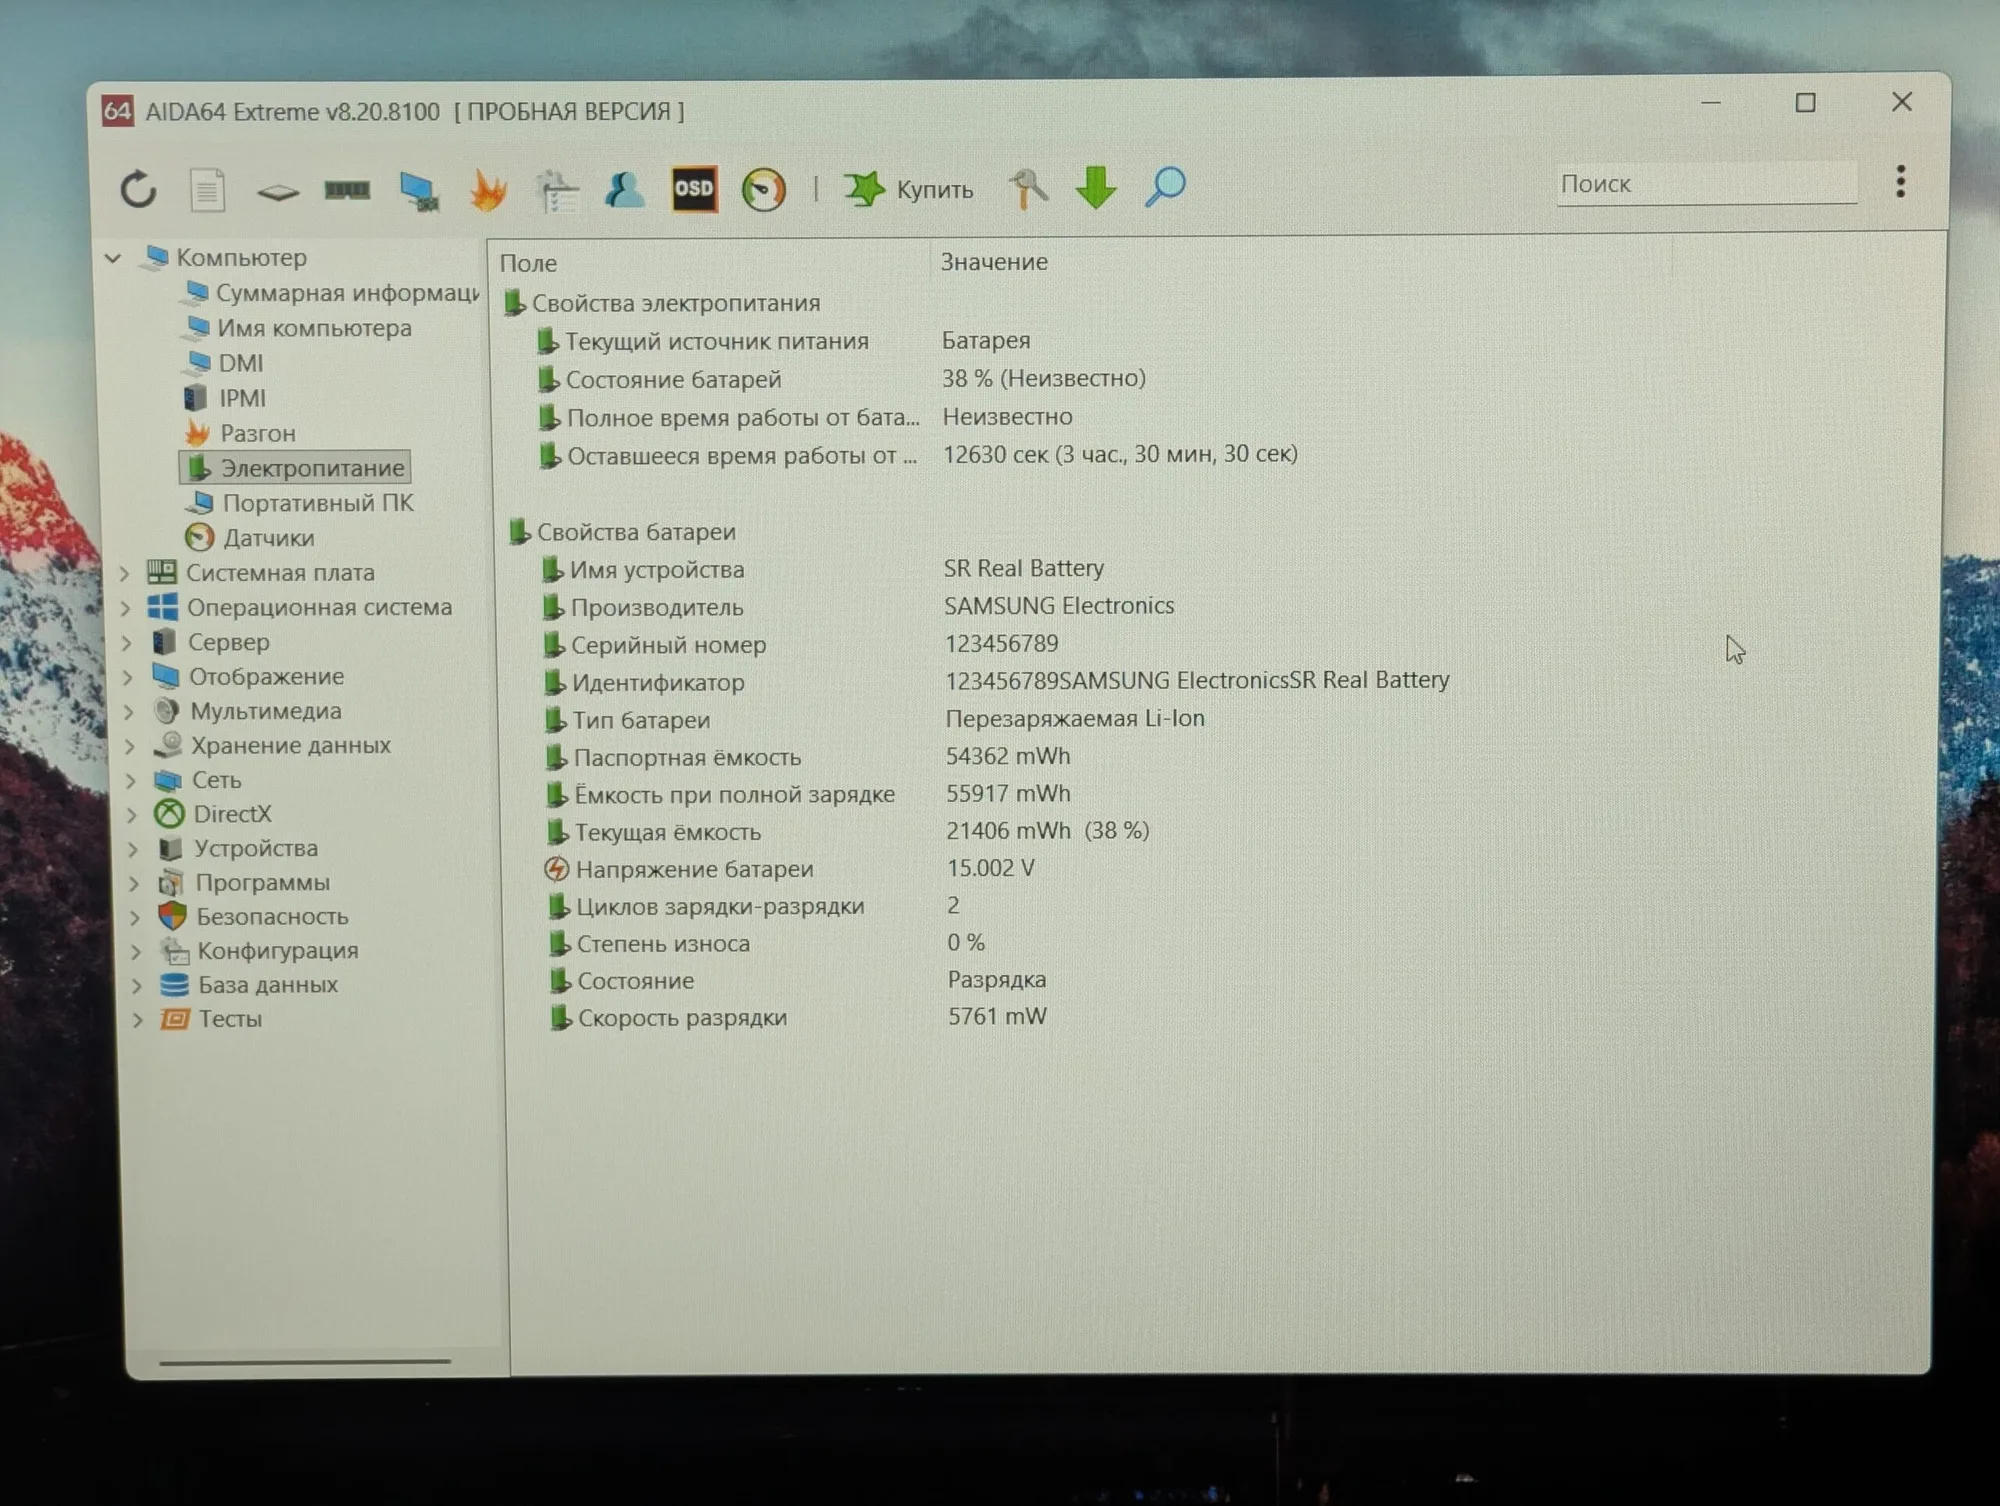Screen dimensions: 2000x1506
Task: Open the DMI tree item
Action: 226,363
